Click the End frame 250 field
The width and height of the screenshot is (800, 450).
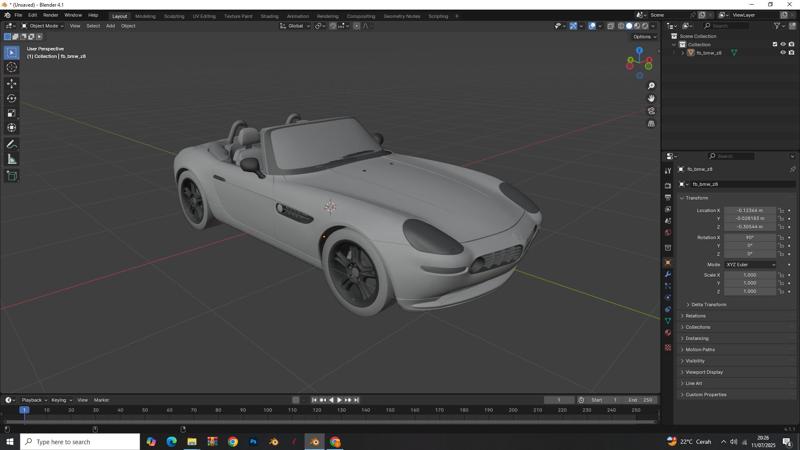pos(641,400)
